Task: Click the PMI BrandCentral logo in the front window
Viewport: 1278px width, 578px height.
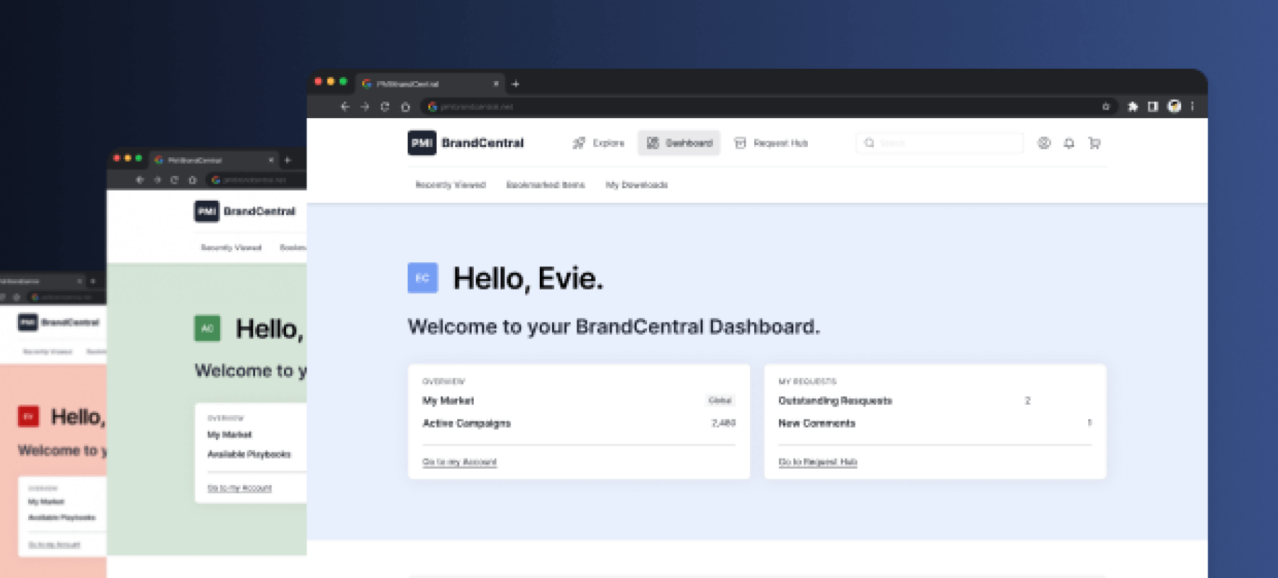Action: (x=466, y=143)
